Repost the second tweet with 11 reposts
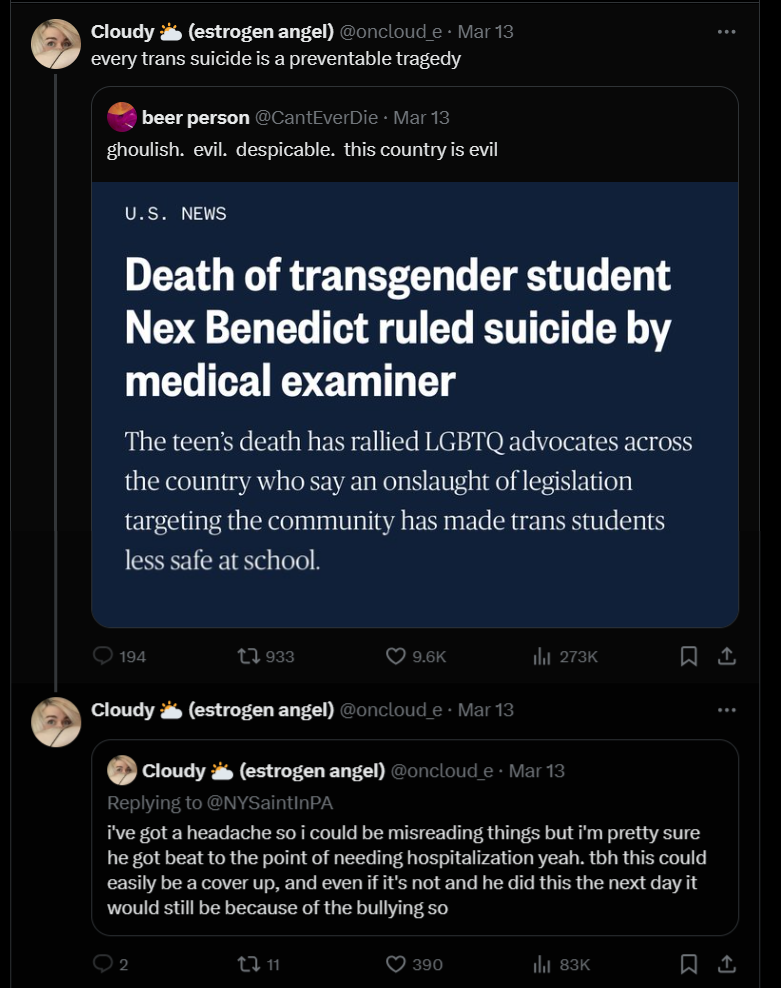The image size is (781, 988). [248, 964]
